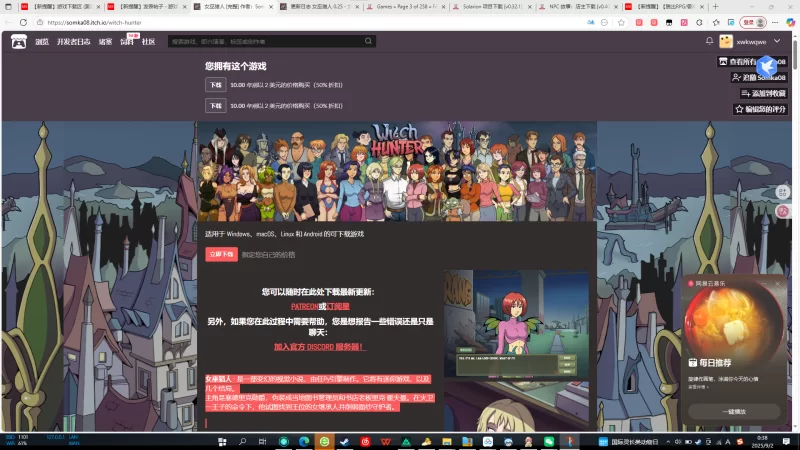Switch to the 发表帖子 tab
This screenshot has width=800, height=450.
[x=148, y=7]
